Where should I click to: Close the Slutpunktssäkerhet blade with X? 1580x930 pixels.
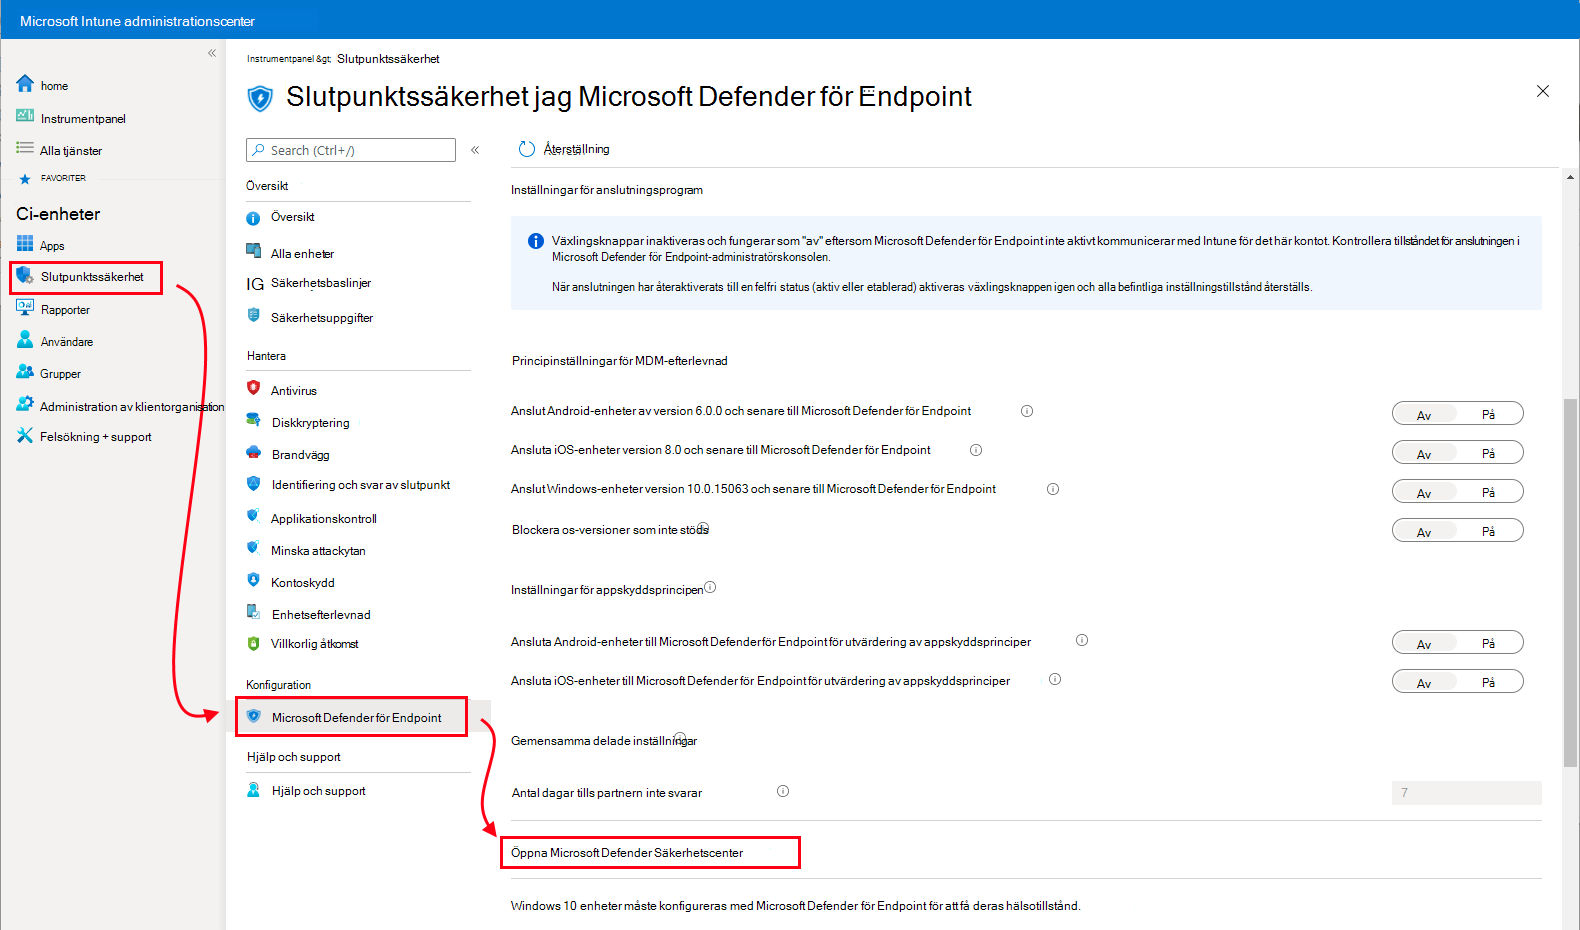click(1543, 91)
